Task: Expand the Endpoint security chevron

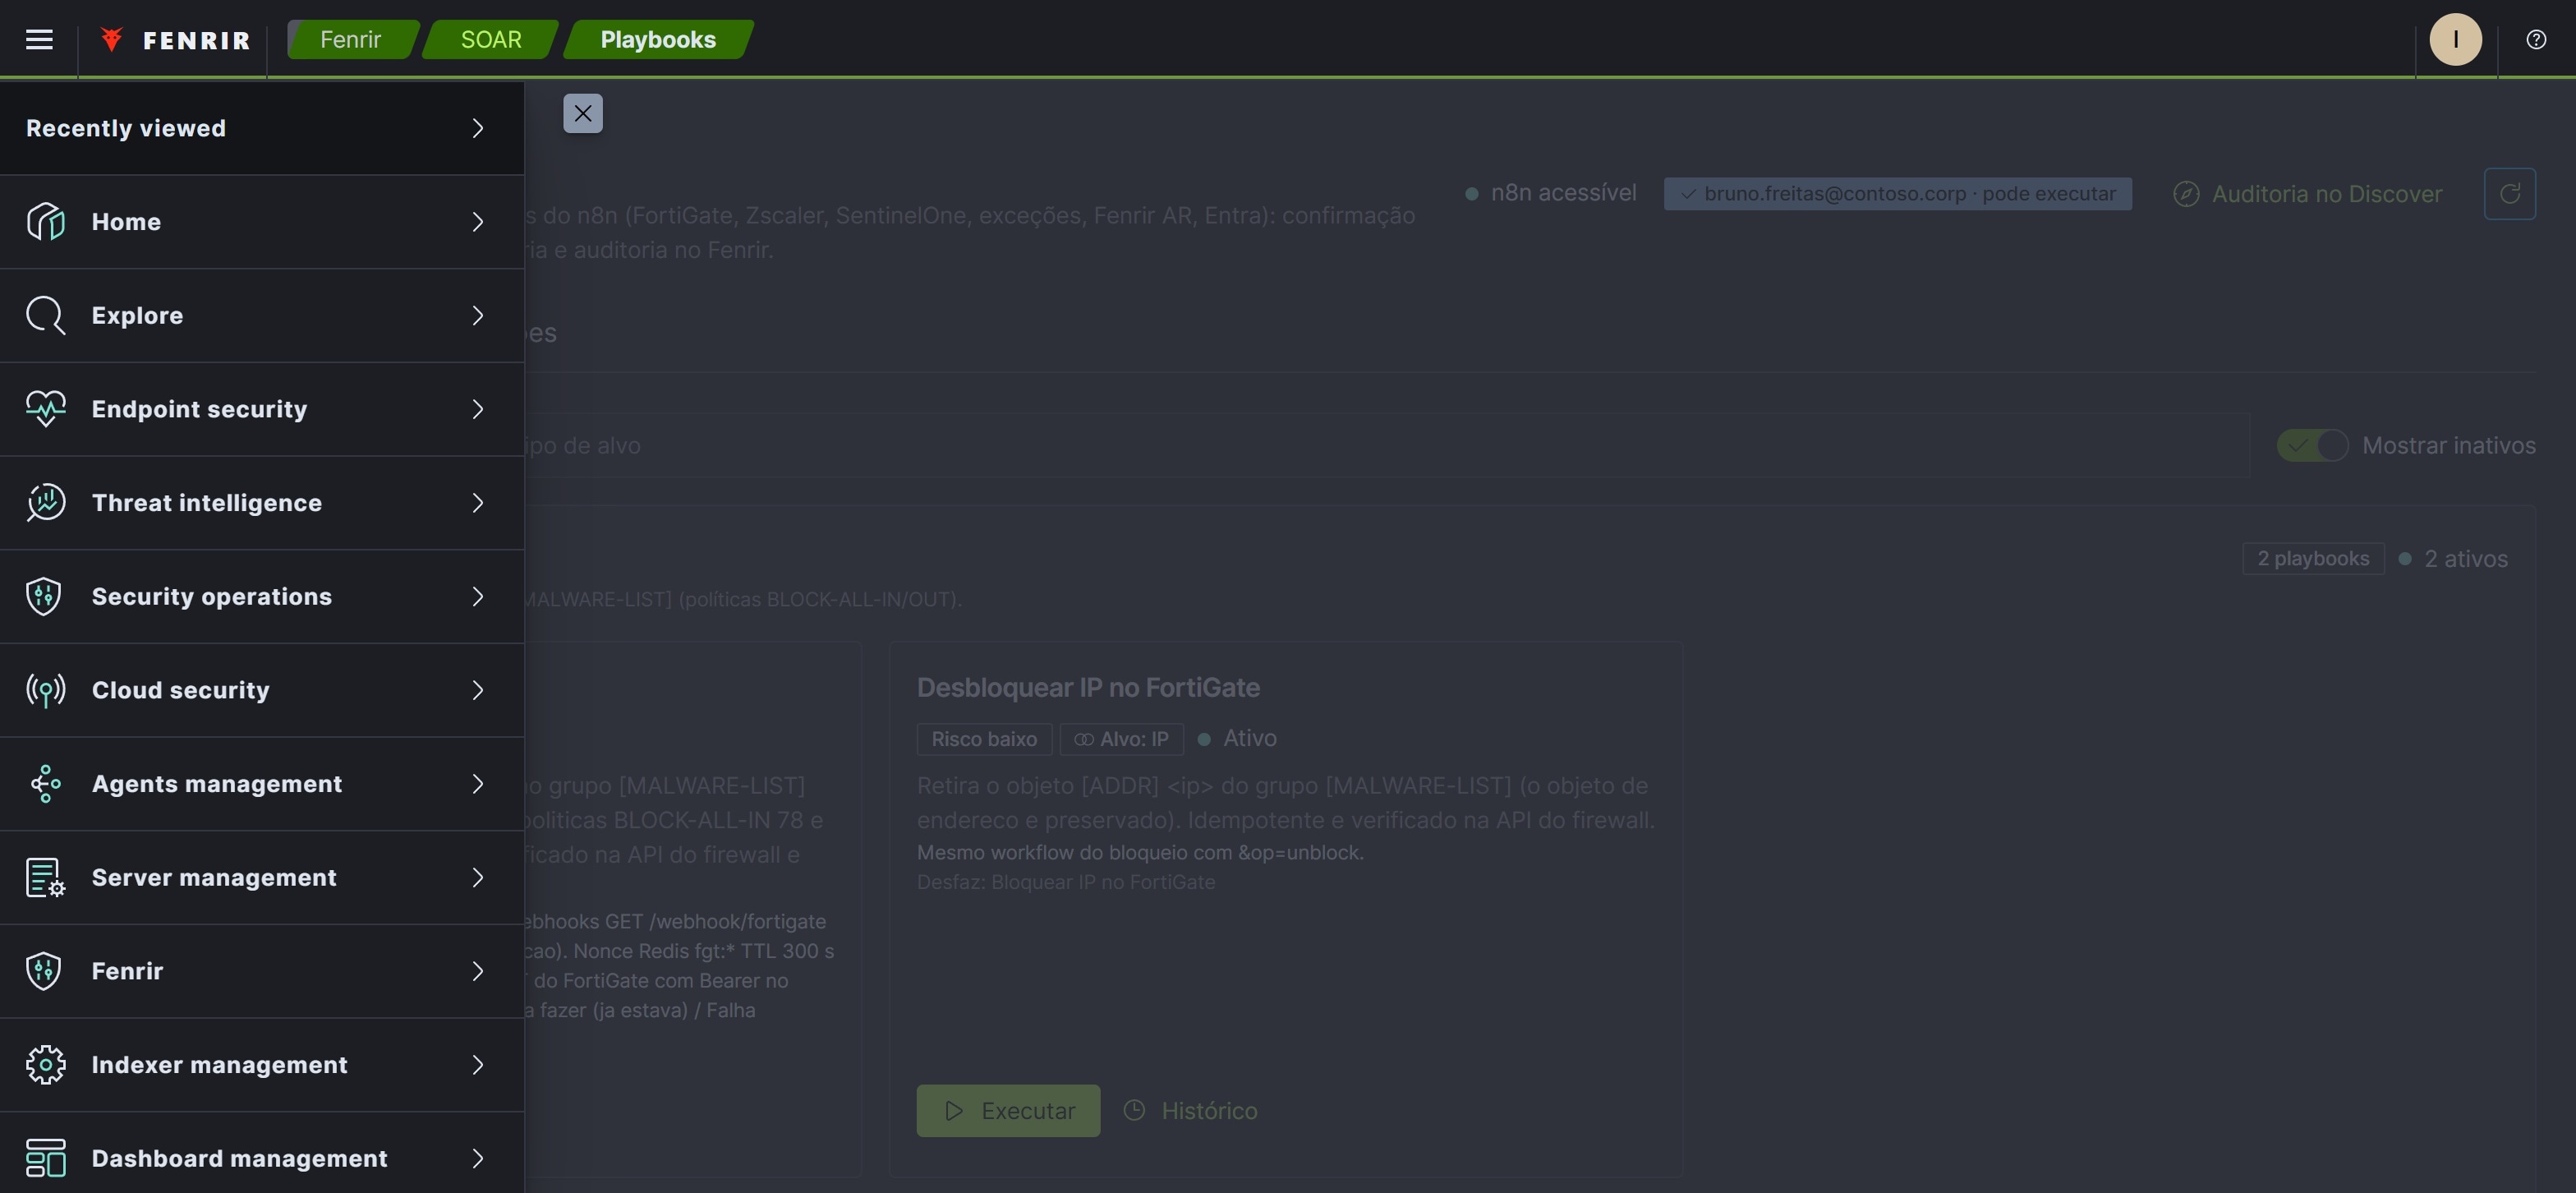Action: pyautogui.click(x=478, y=409)
